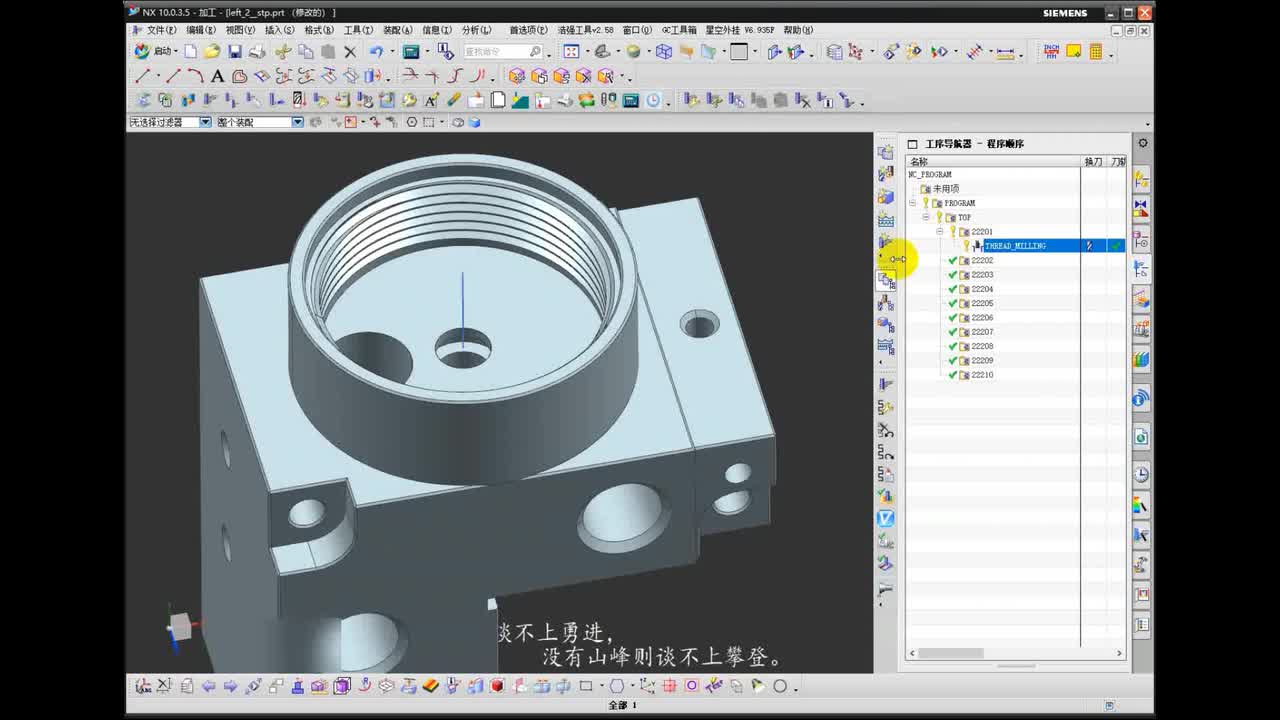The width and height of the screenshot is (1280, 720).
Task: Select the 未用项 unused items node
Action: (x=946, y=188)
